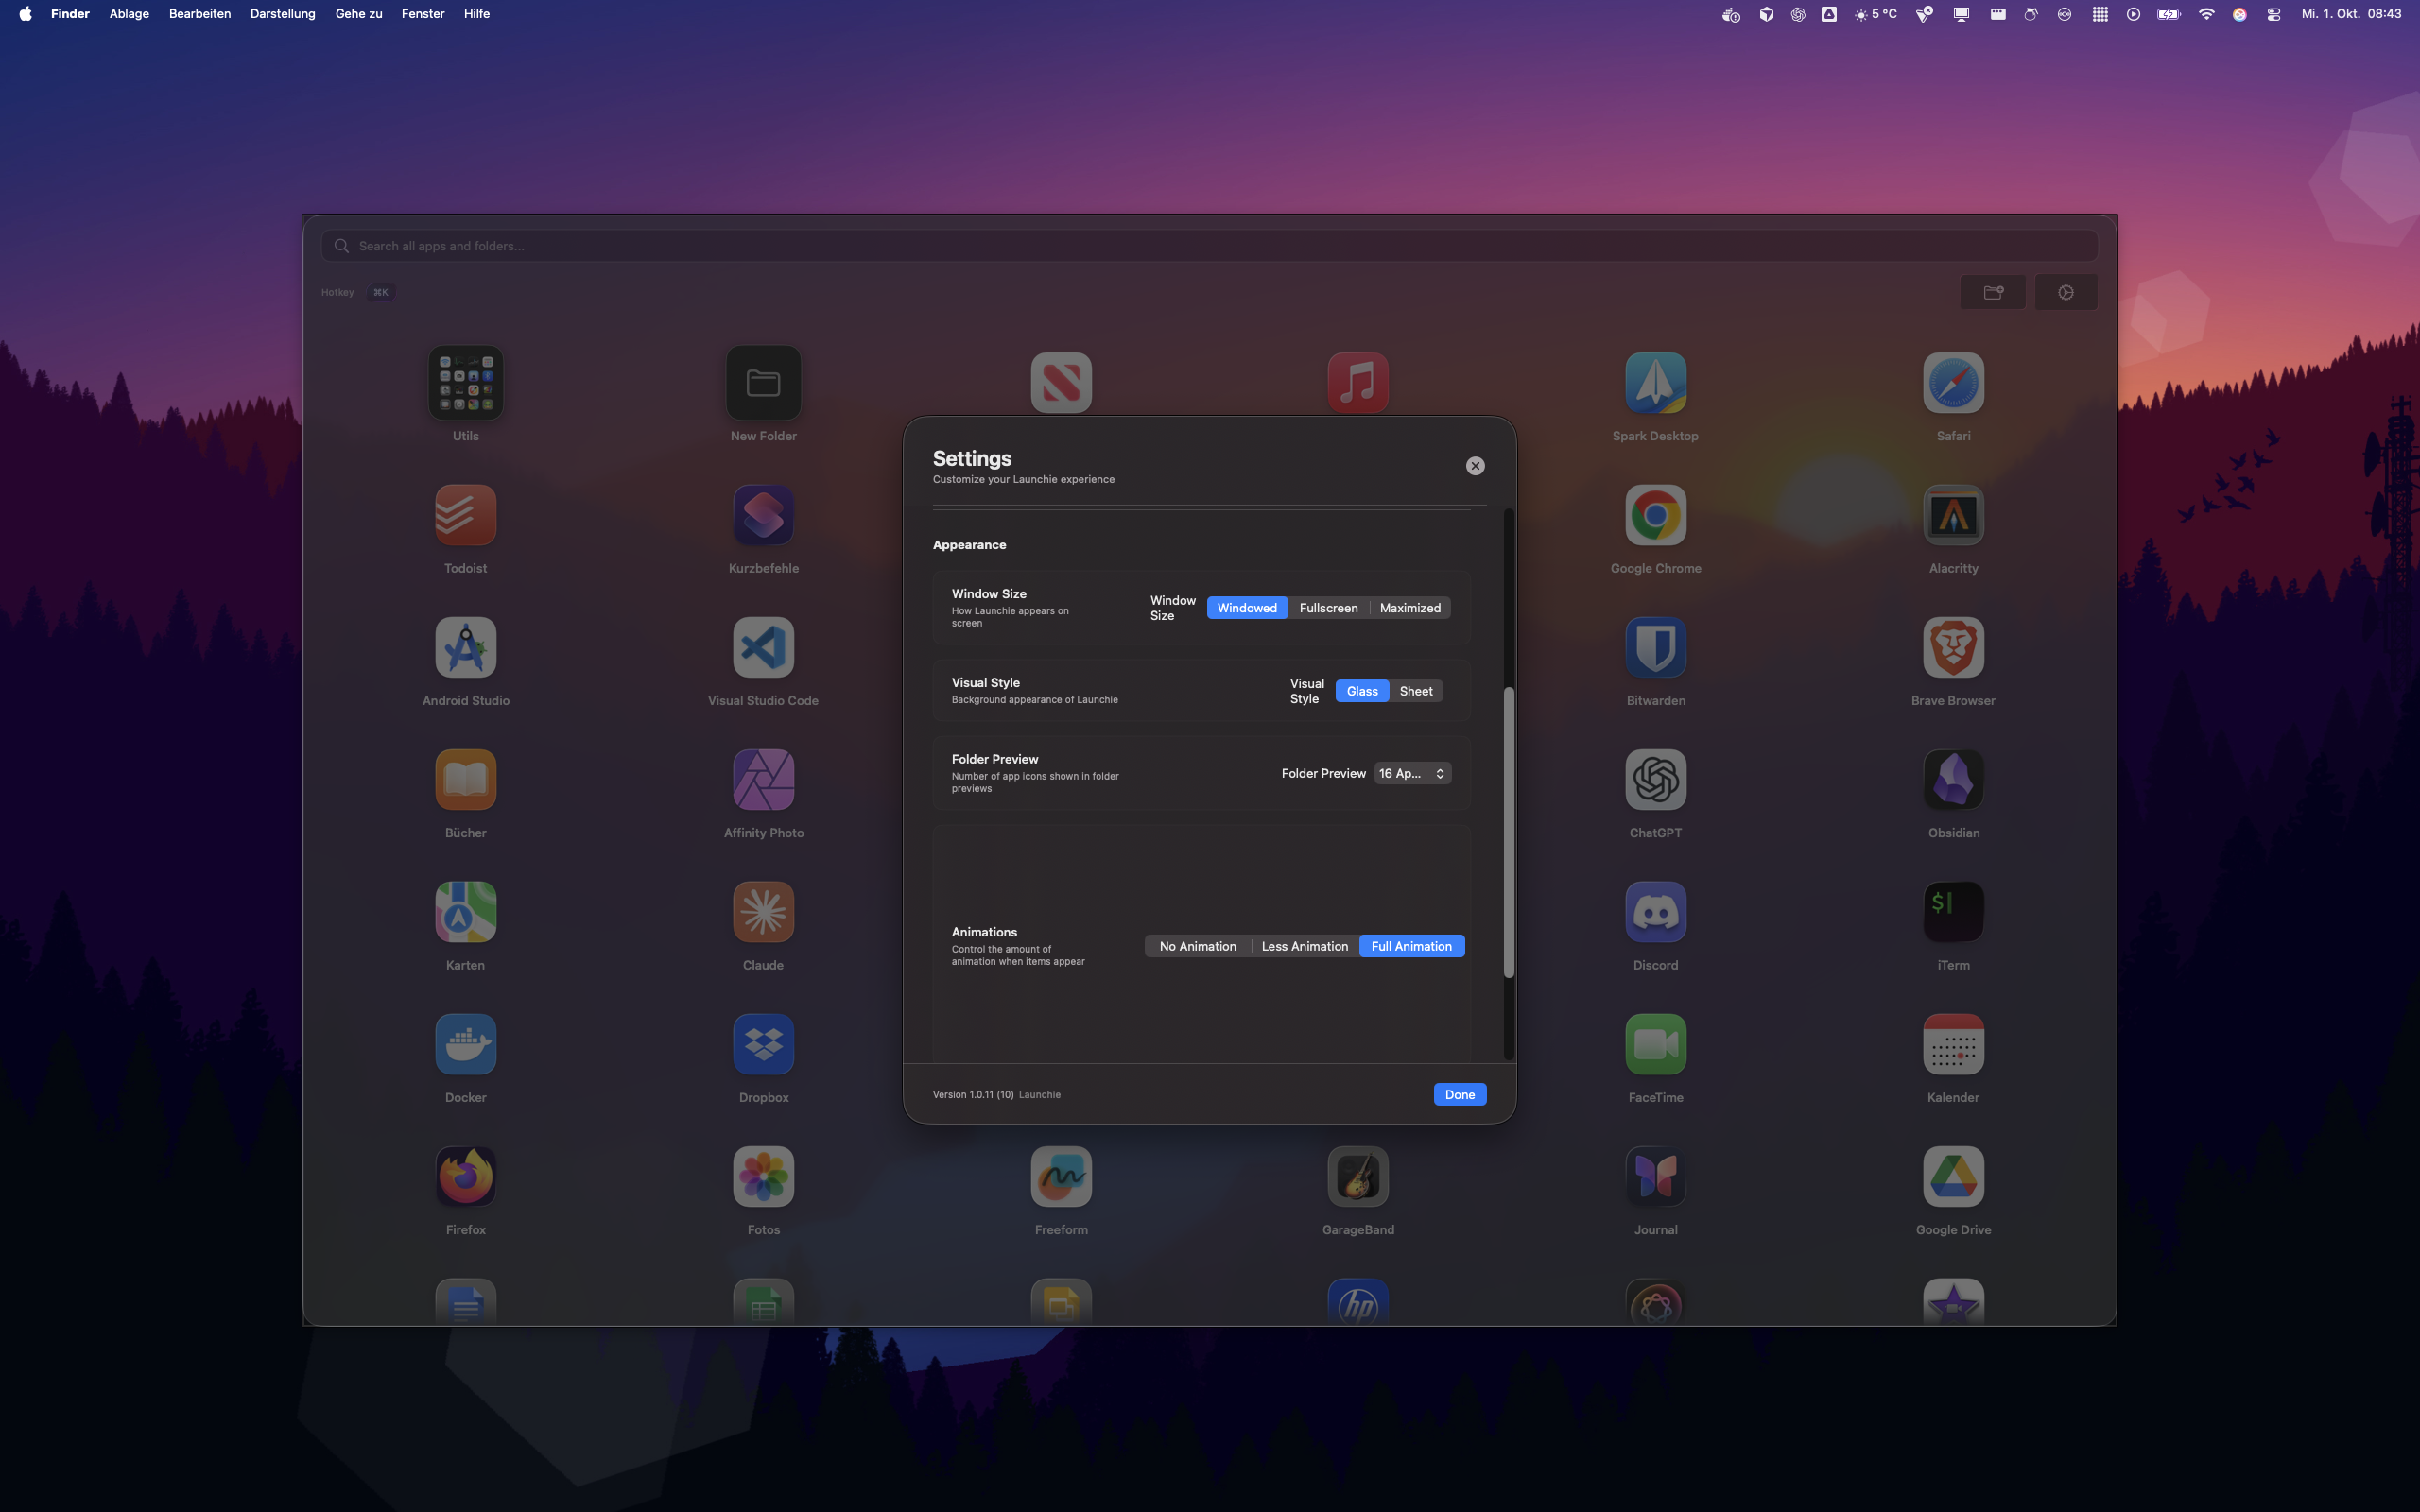Switch visual style to Sheet

coord(1415,691)
